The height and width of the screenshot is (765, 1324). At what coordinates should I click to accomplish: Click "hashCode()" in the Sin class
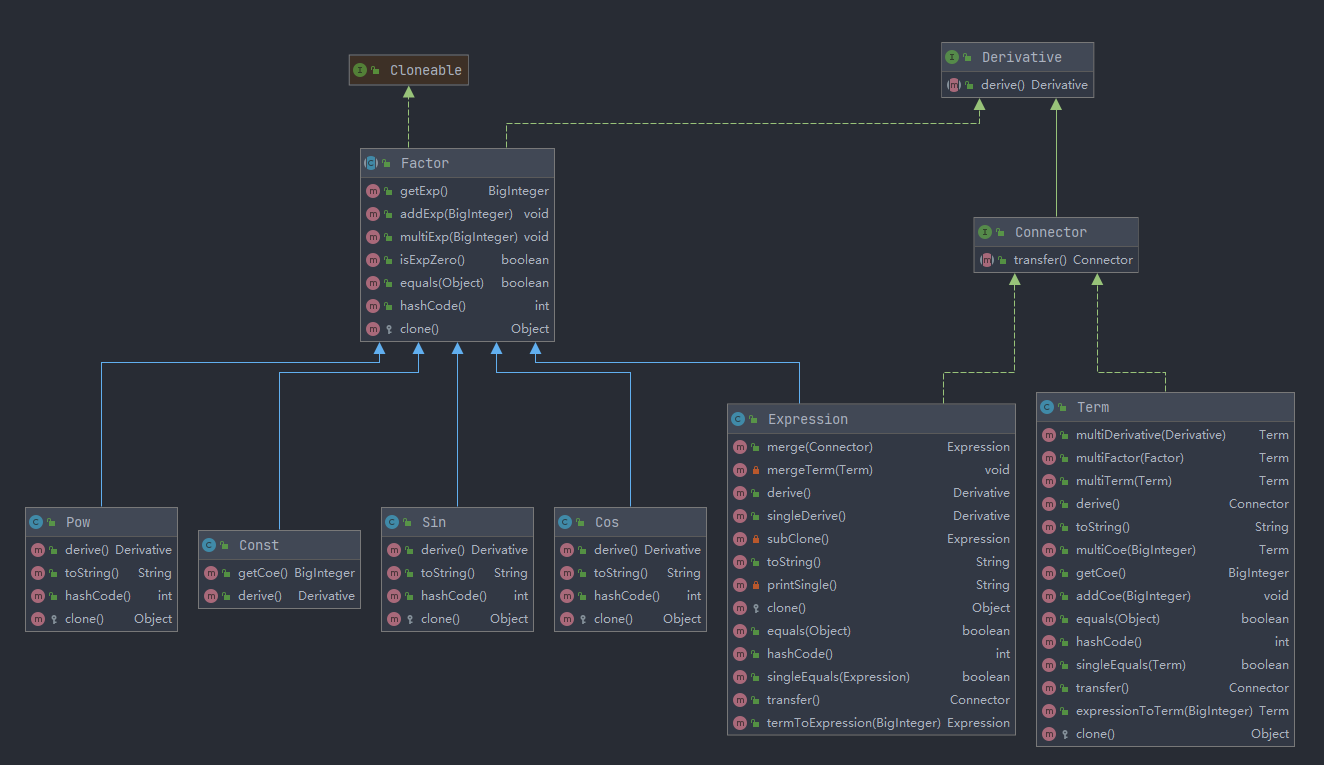click(x=454, y=596)
